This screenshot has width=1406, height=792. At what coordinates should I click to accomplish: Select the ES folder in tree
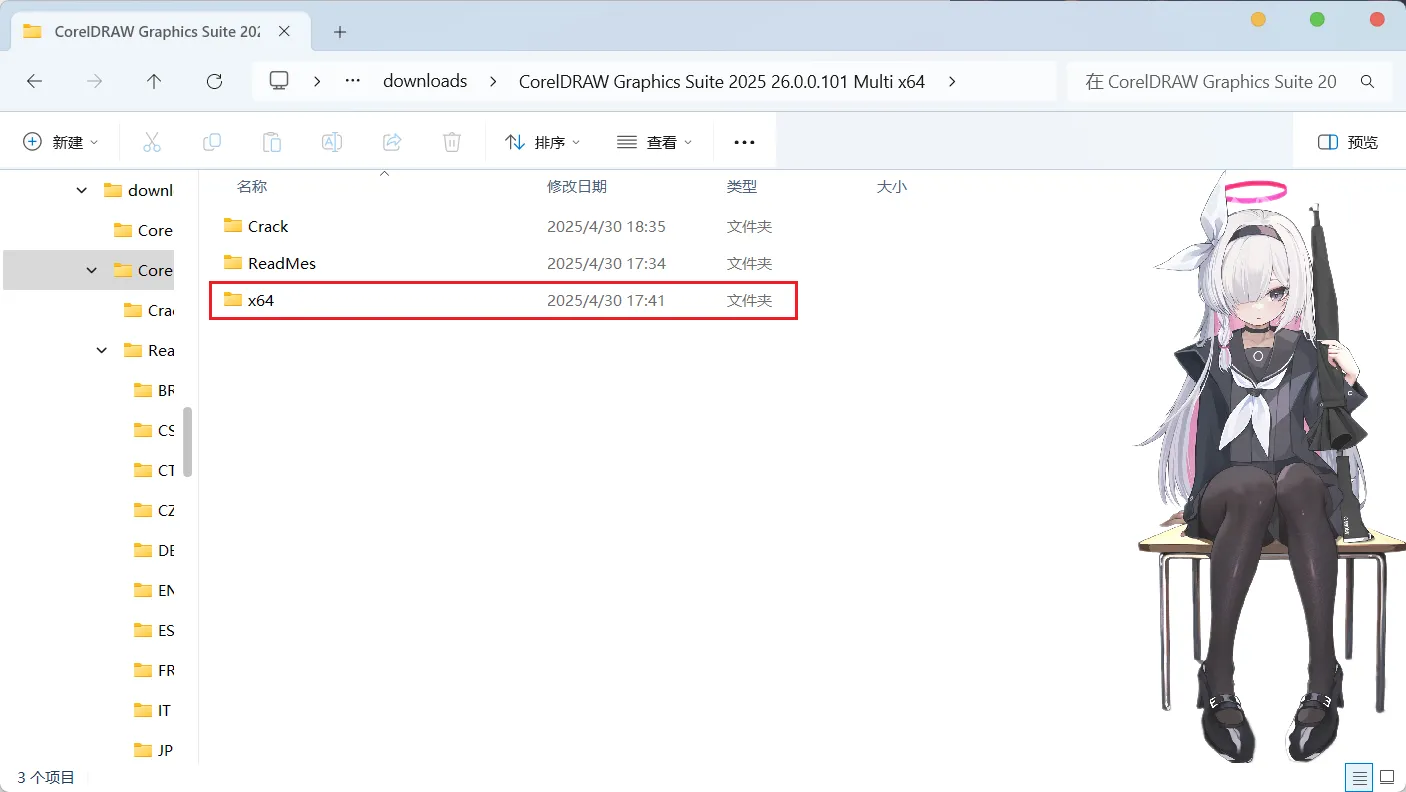click(153, 630)
